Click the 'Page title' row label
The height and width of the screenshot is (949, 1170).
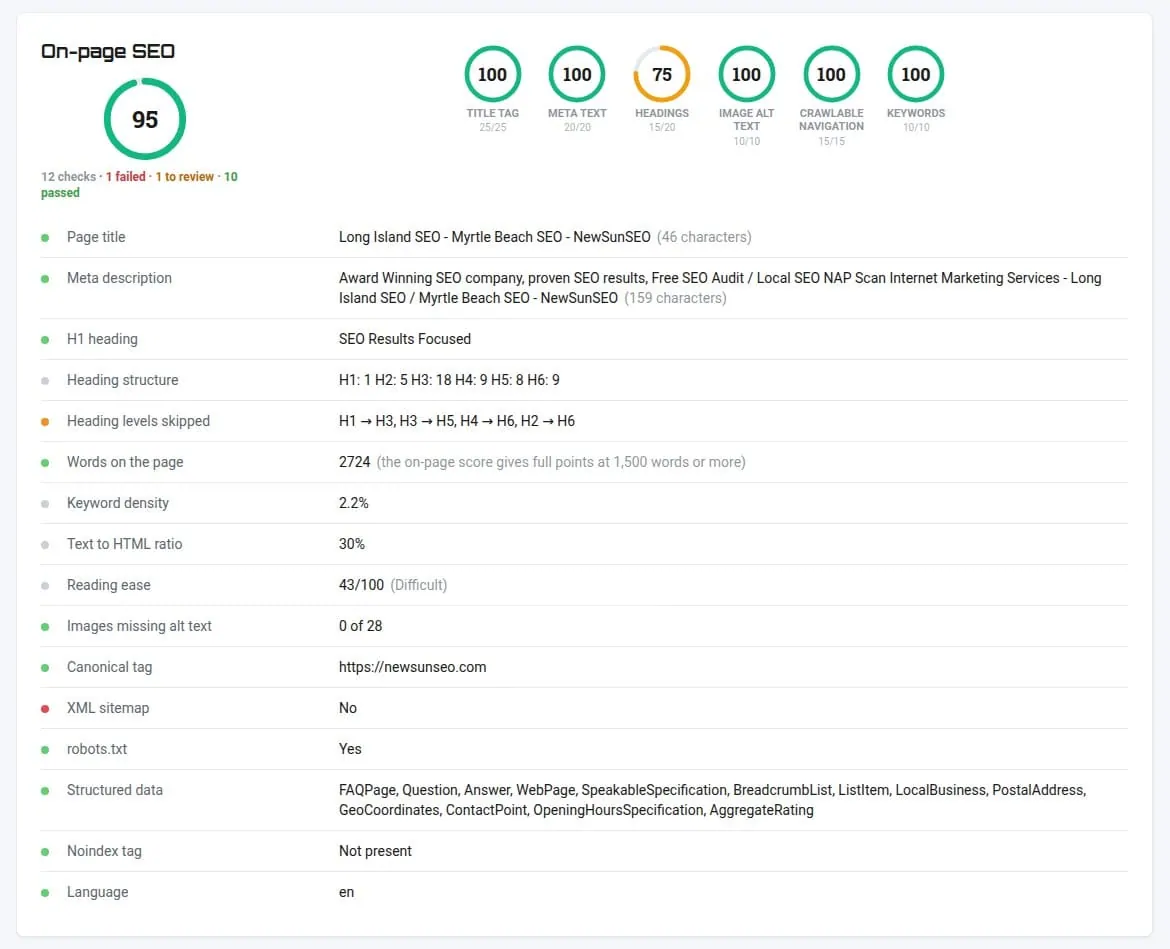click(96, 237)
